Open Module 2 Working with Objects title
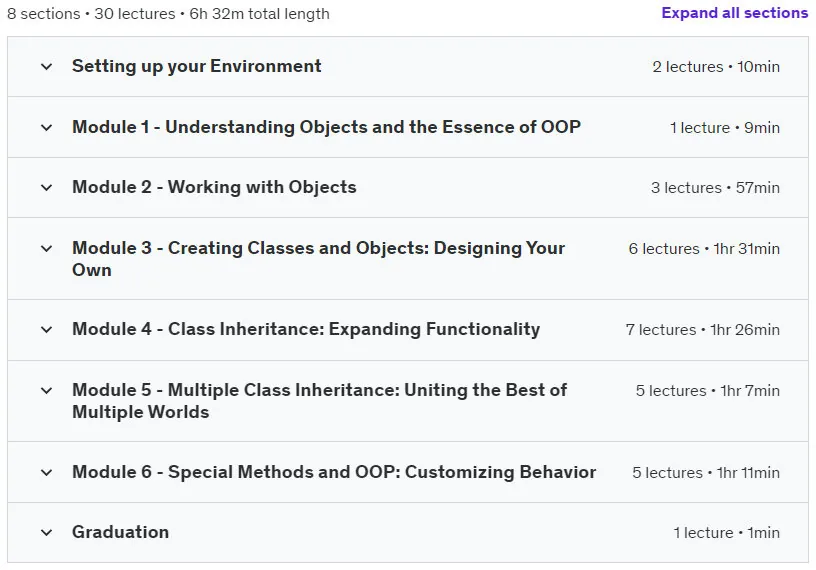Viewport: 816px width, 570px height. [x=214, y=187]
